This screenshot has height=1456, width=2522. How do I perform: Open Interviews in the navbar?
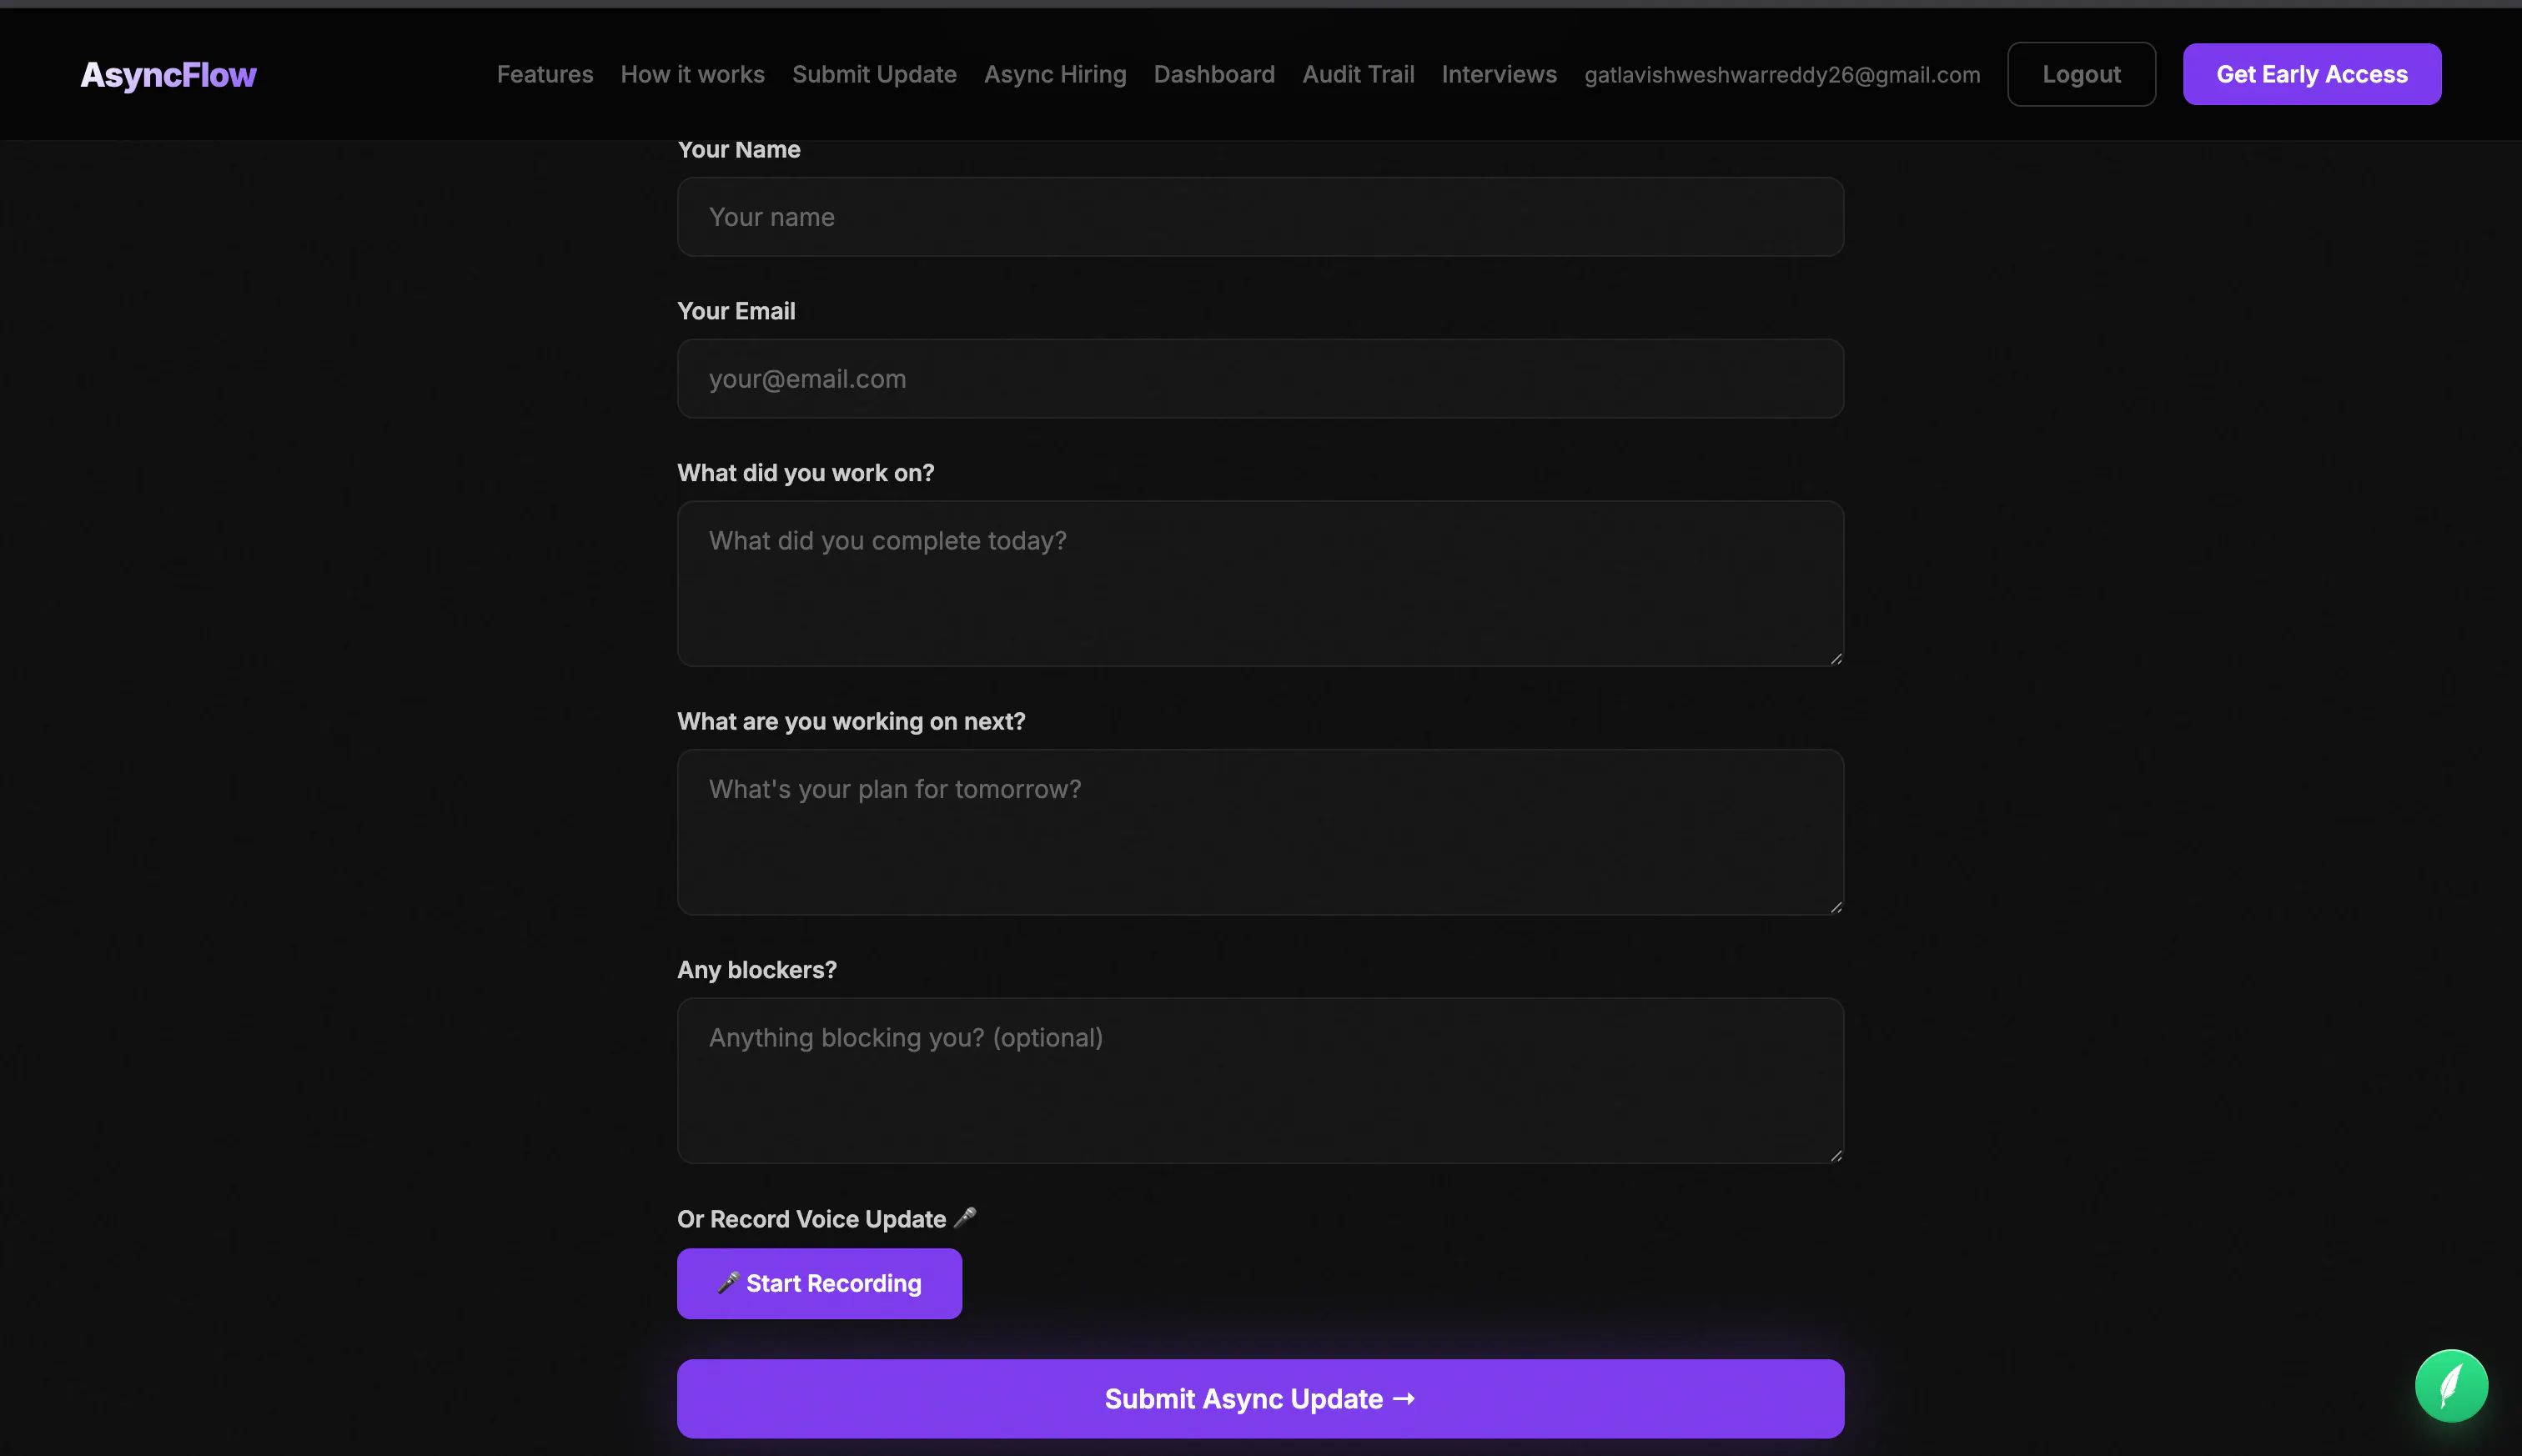tap(1499, 74)
